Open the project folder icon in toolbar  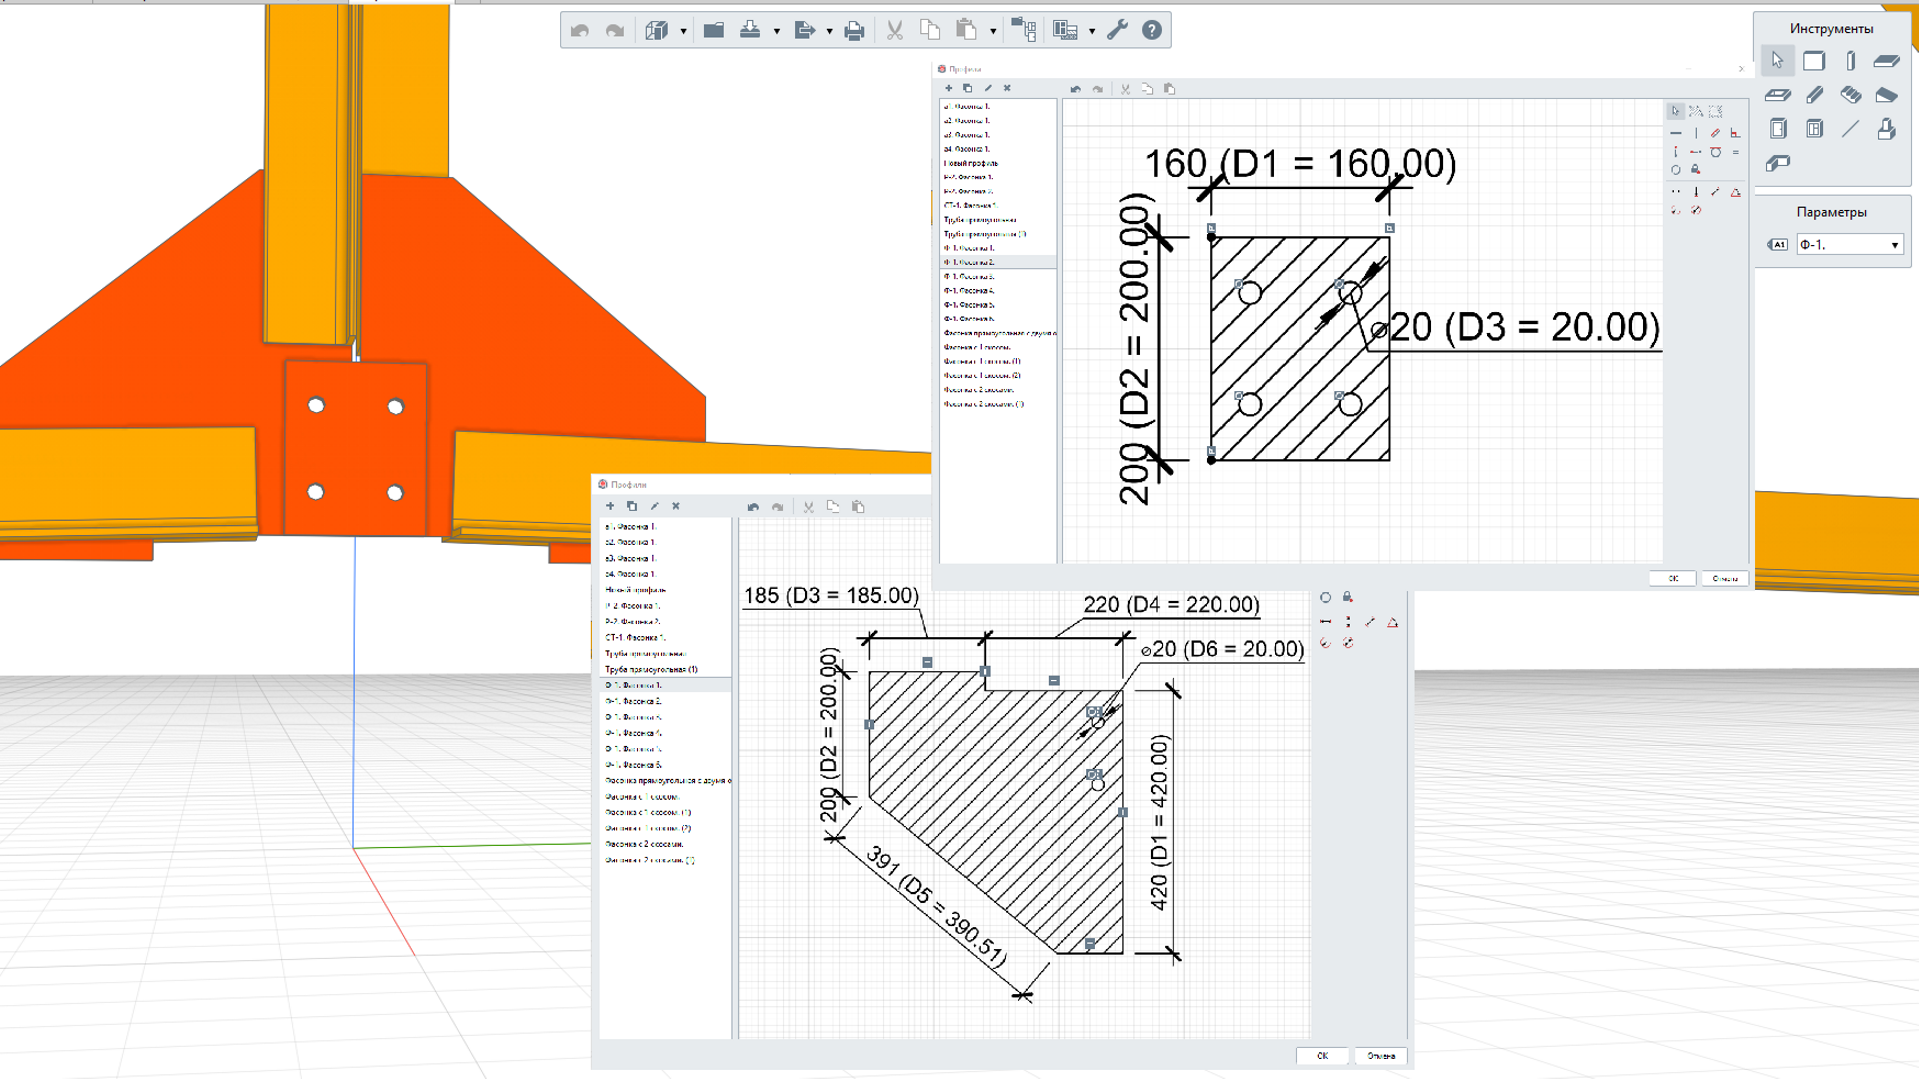(x=714, y=30)
